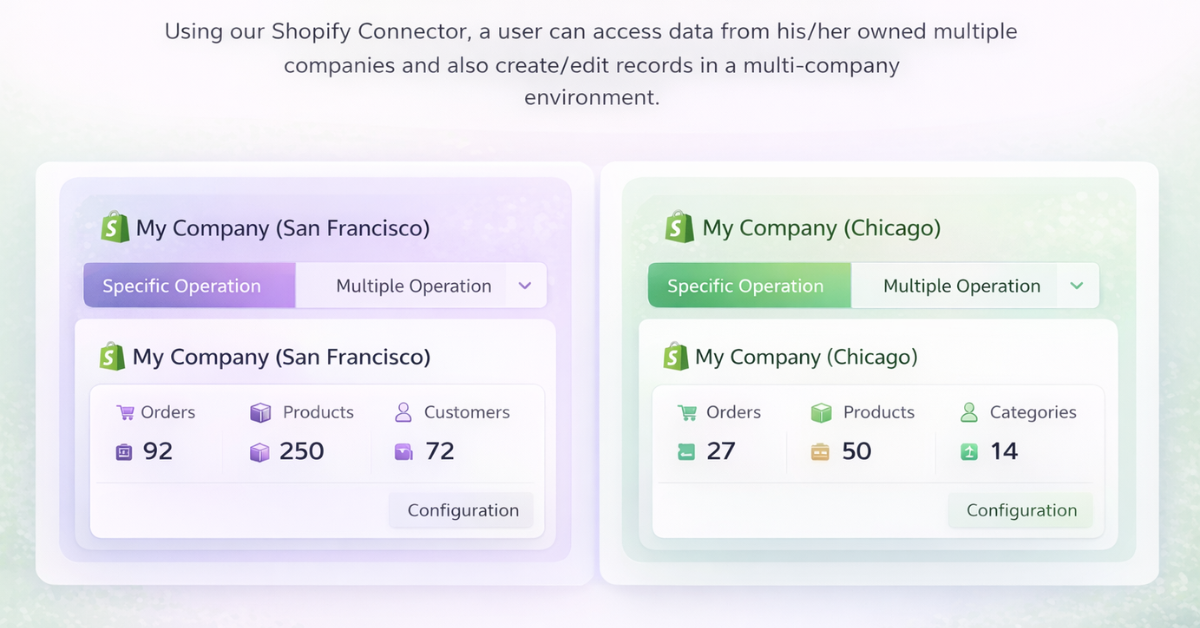Click the Shopify bag icon in San Francisco header
The width and height of the screenshot is (1200, 628).
pyautogui.click(x=115, y=228)
